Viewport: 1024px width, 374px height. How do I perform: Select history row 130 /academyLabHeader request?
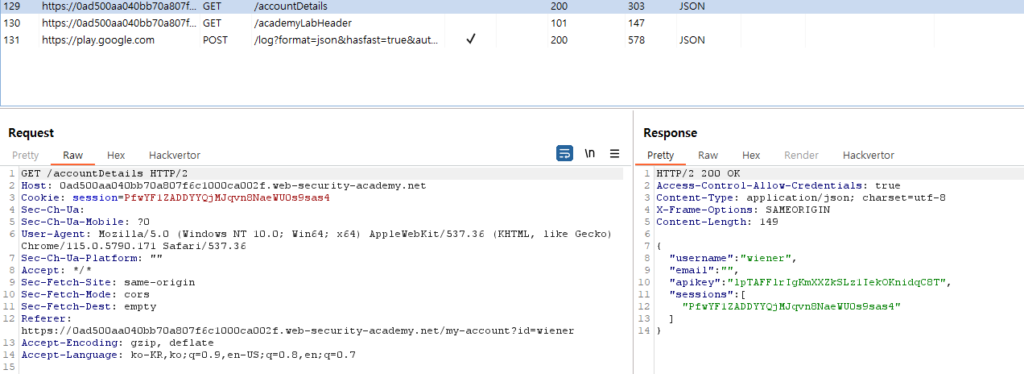(x=512, y=23)
